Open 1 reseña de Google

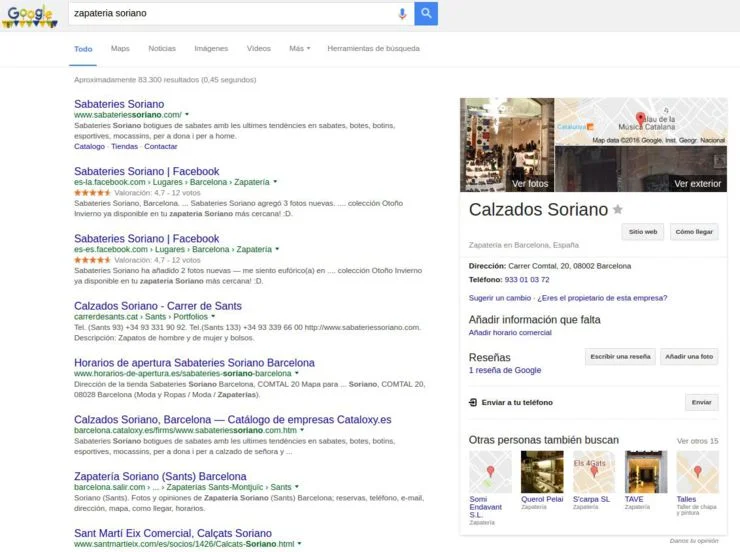505,370
